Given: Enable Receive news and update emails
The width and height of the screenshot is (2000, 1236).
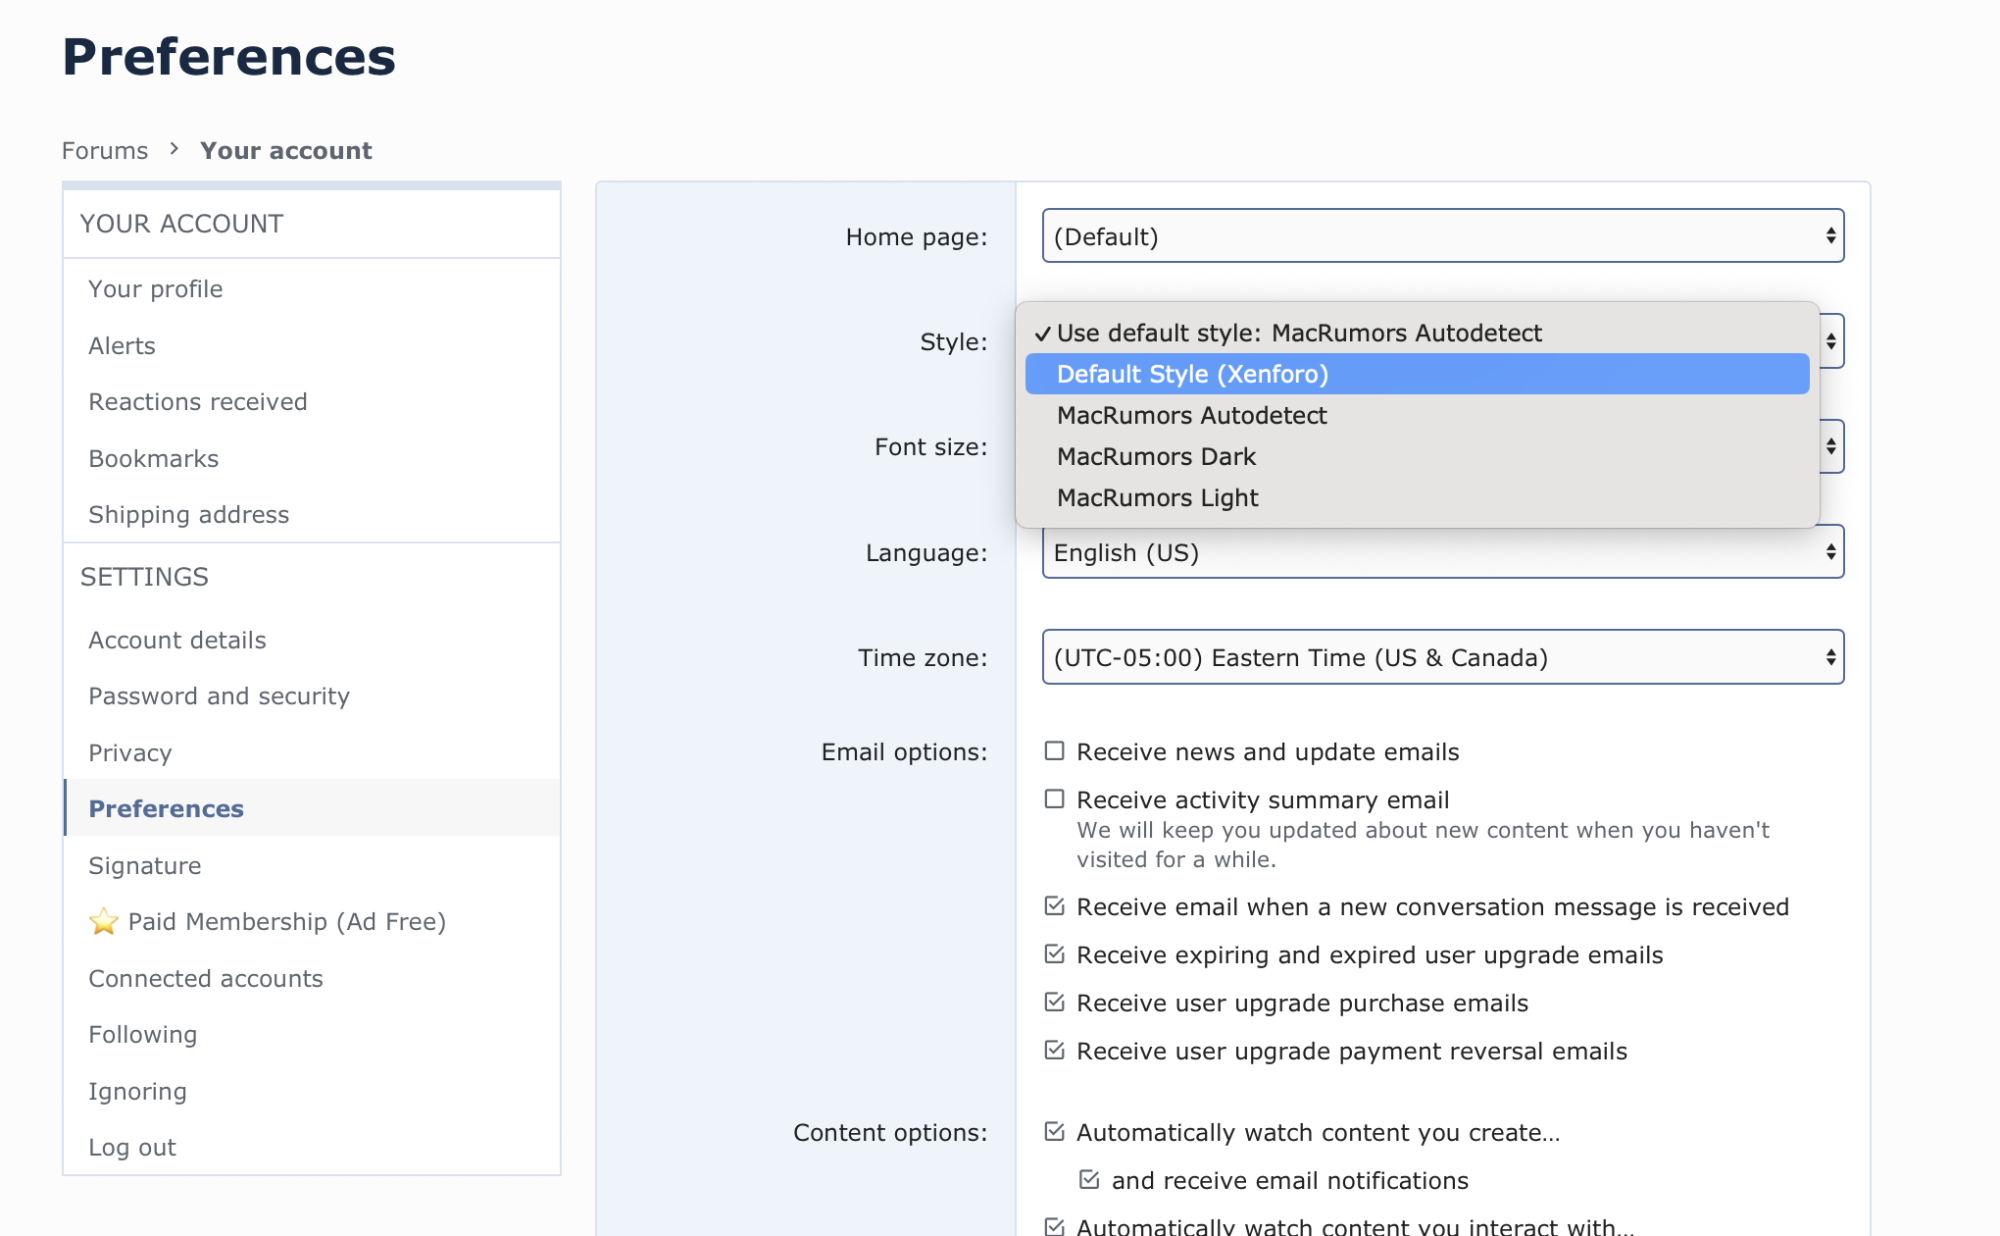Looking at the screenshot, I should [1054, 751].
